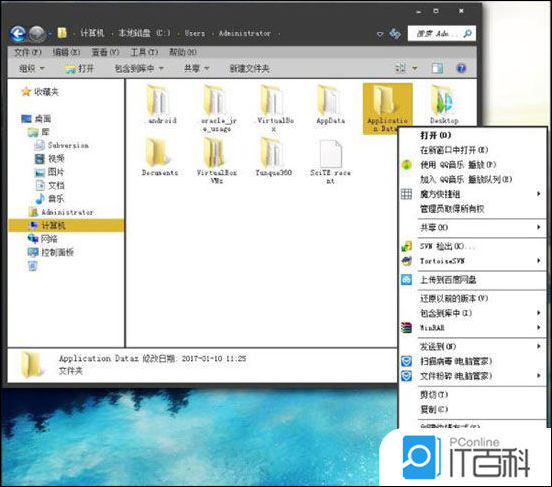Select the SciTE.recent file

330,161
